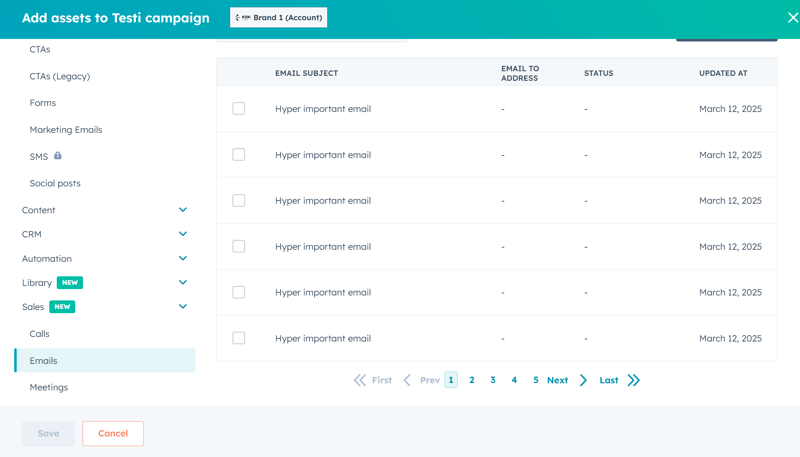This screenshot has width=800, height=457.
Task: Go to page 2
Action: (x=472, y=380)
